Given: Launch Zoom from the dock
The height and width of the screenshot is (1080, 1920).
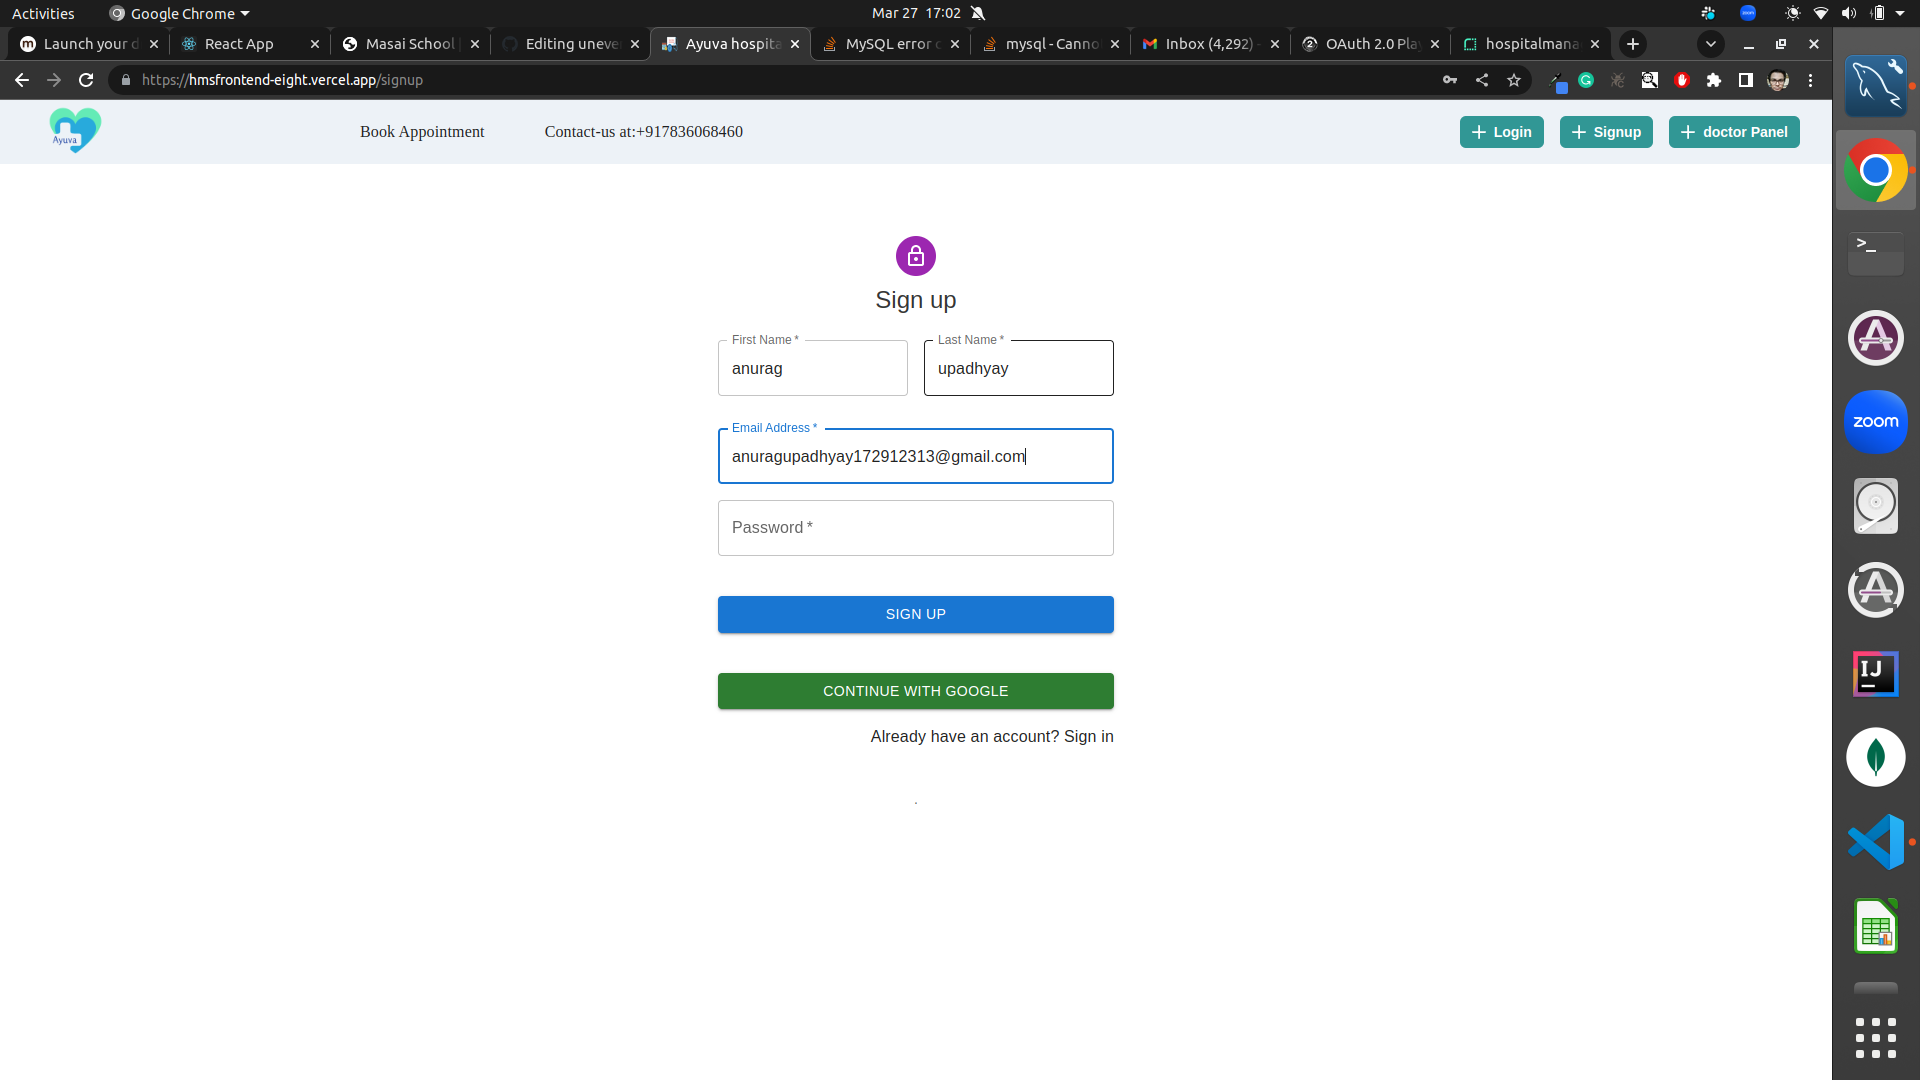Looking at the screenshot, I should (x=1875, y=421).
